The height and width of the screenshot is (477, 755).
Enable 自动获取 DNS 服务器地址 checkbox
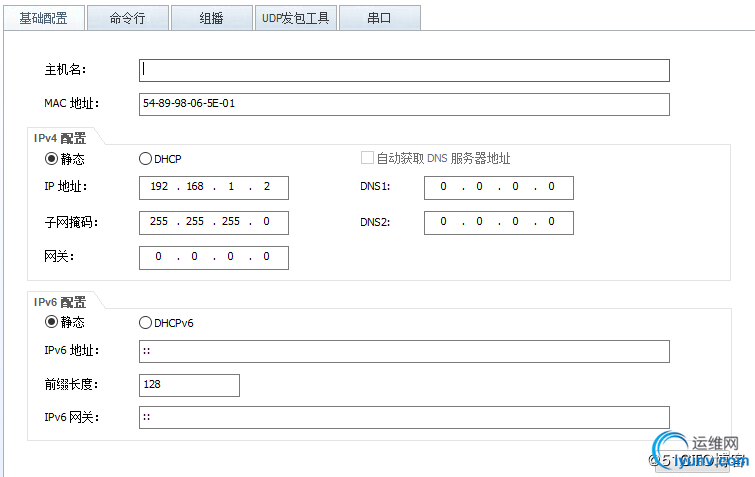(367, 158)
